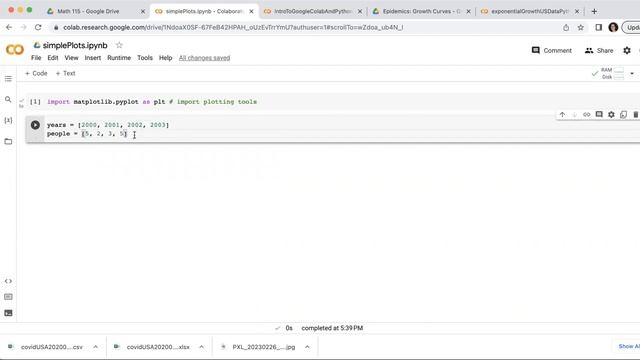The image size is (640, 360).
Task: Add a new Code cell
Action: pos(36,73)
